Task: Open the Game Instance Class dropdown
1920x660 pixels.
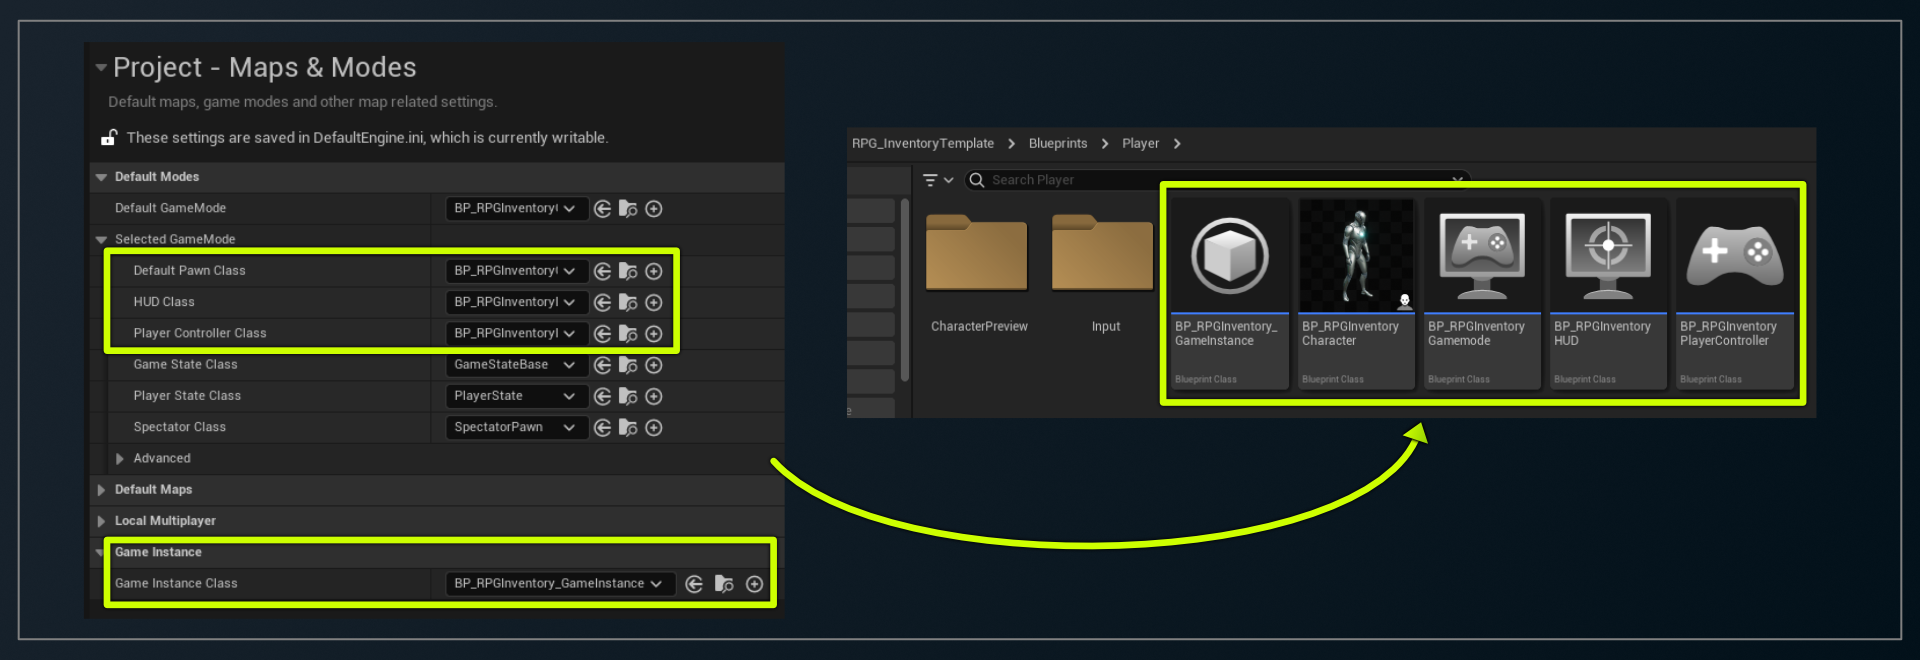Action: [558, 584]
